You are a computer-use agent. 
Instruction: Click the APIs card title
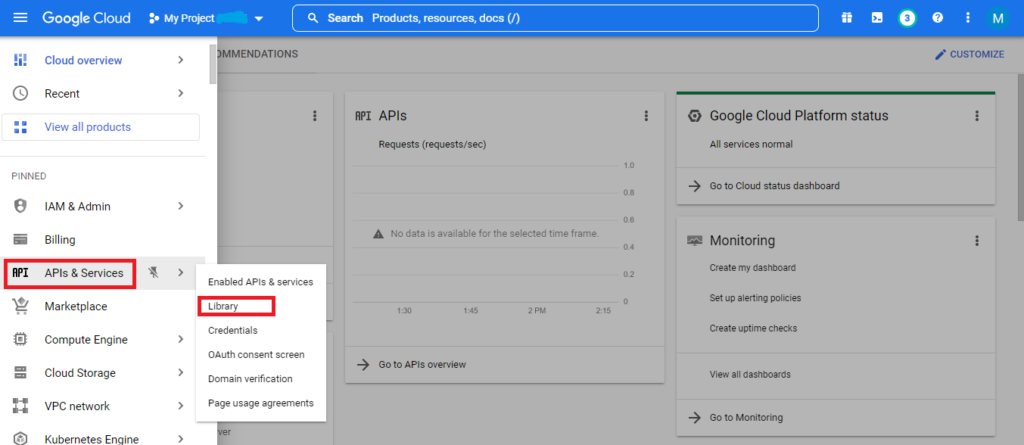tap(392, 116)
